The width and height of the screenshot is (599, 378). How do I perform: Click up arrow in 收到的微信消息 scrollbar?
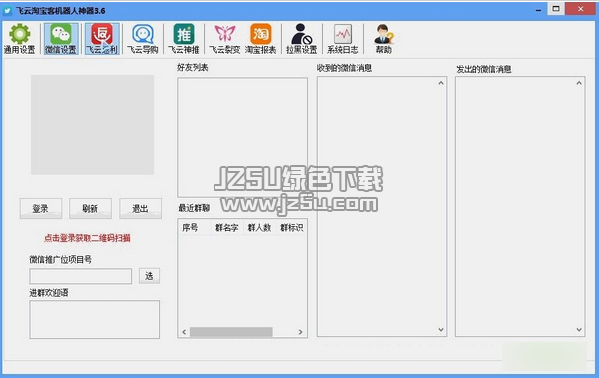click(x=441, y=83)
